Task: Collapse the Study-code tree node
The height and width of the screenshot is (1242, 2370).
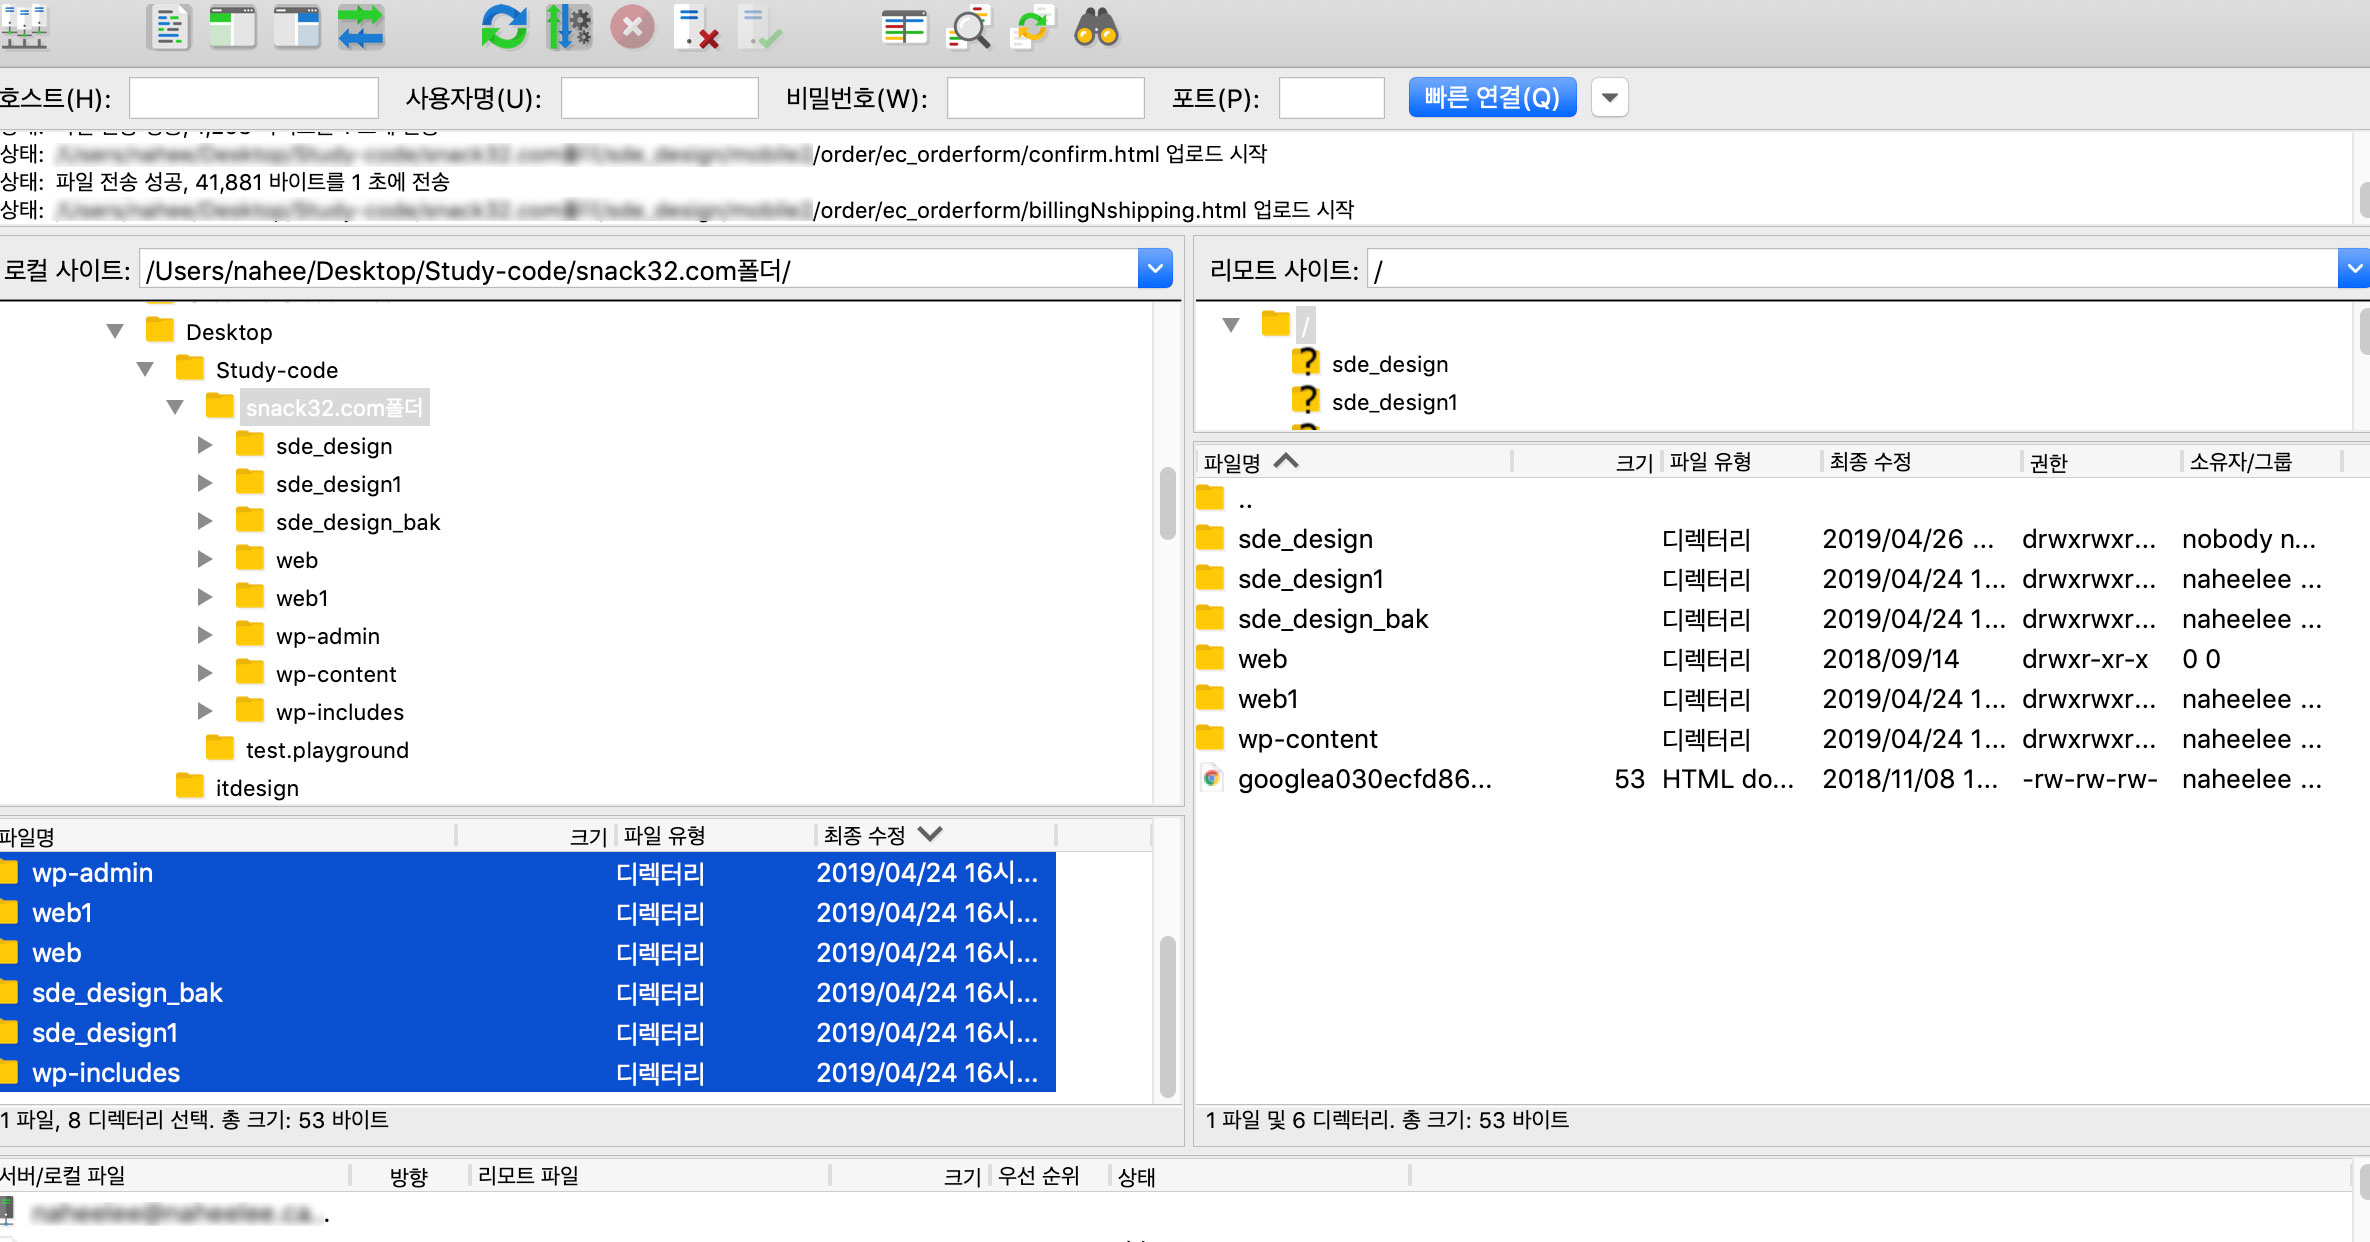Action: tap(145, 369)
